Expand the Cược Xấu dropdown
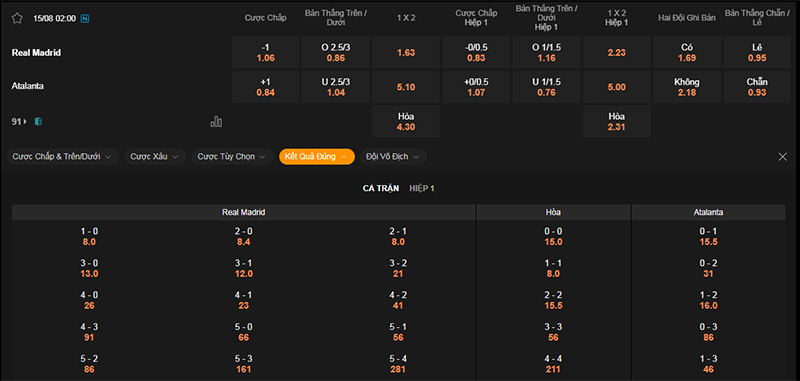Screen dimensions: 800x381 coord(155,157)
